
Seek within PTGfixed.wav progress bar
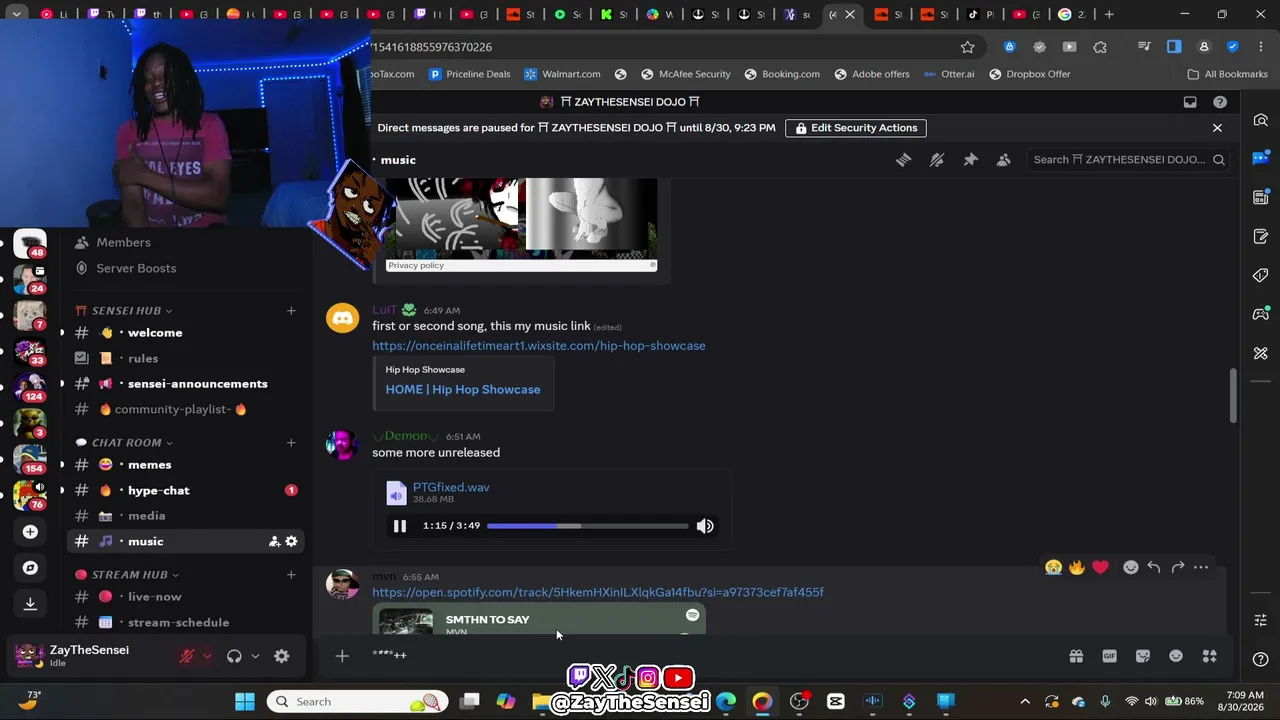tap(587, 526)
